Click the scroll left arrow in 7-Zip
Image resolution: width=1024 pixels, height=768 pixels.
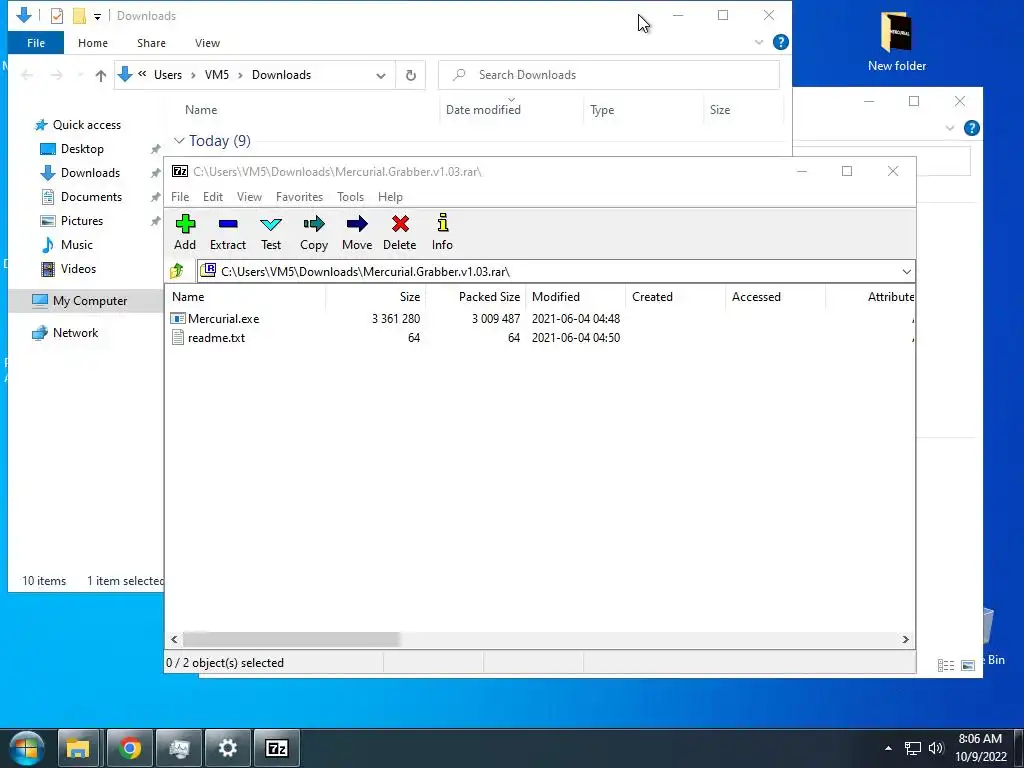tap(174, 639)
